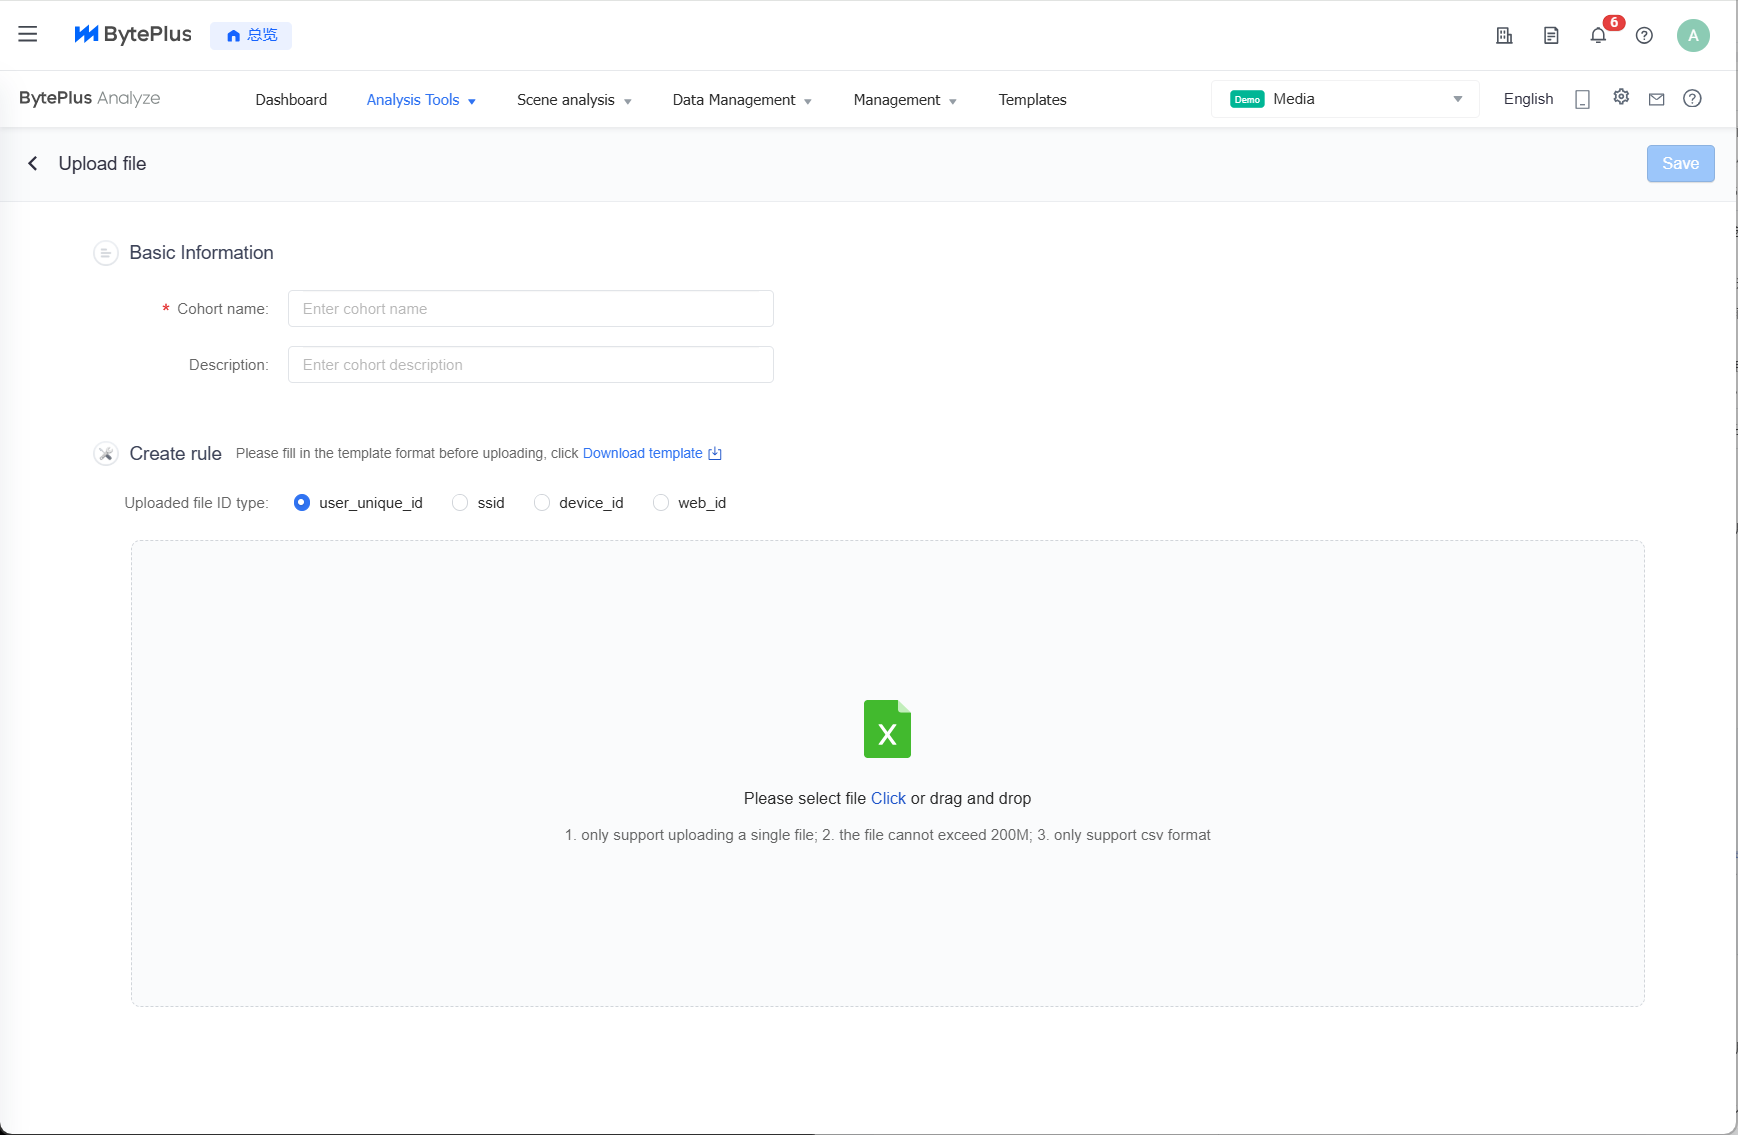This screenshot has width=1738, height=1135.
Task: Open the Templates menu item
Action: 1032,100
